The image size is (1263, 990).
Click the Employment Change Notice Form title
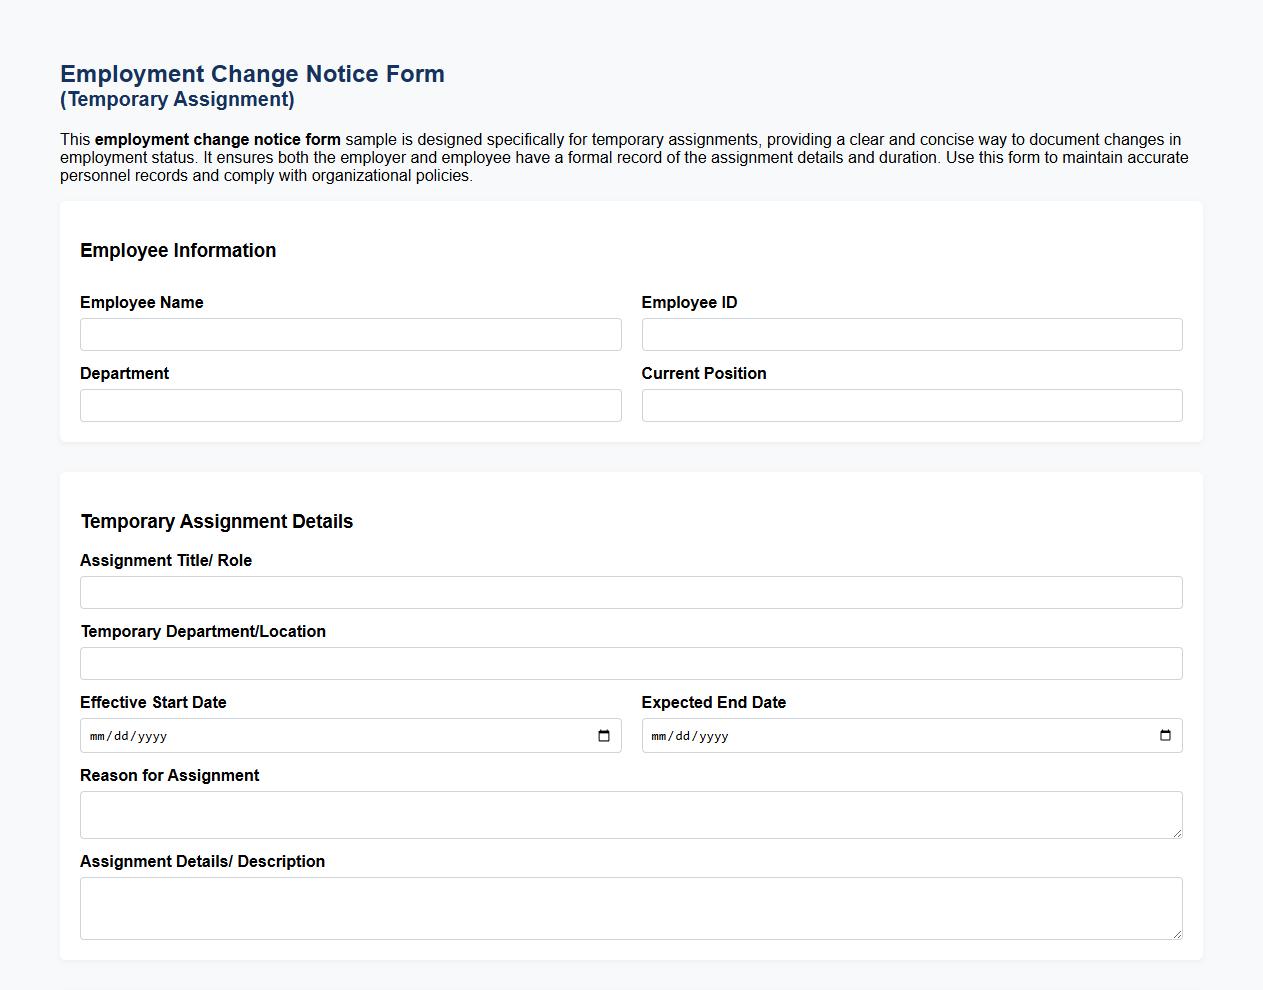(x=252, y=73)
